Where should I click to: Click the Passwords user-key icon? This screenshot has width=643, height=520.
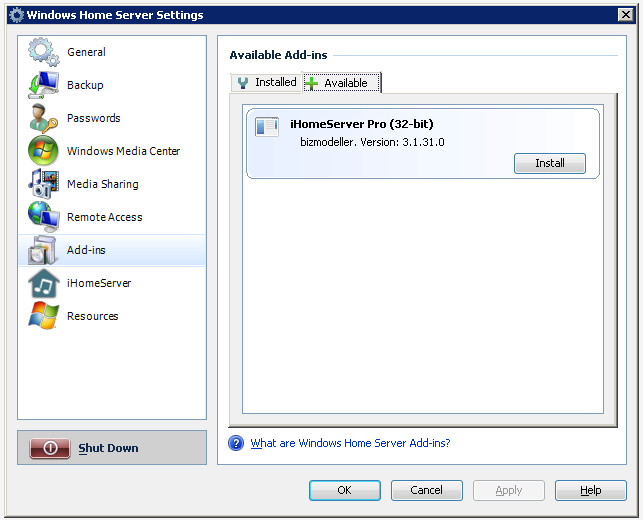pyautogui.click(x=43, y=118)
